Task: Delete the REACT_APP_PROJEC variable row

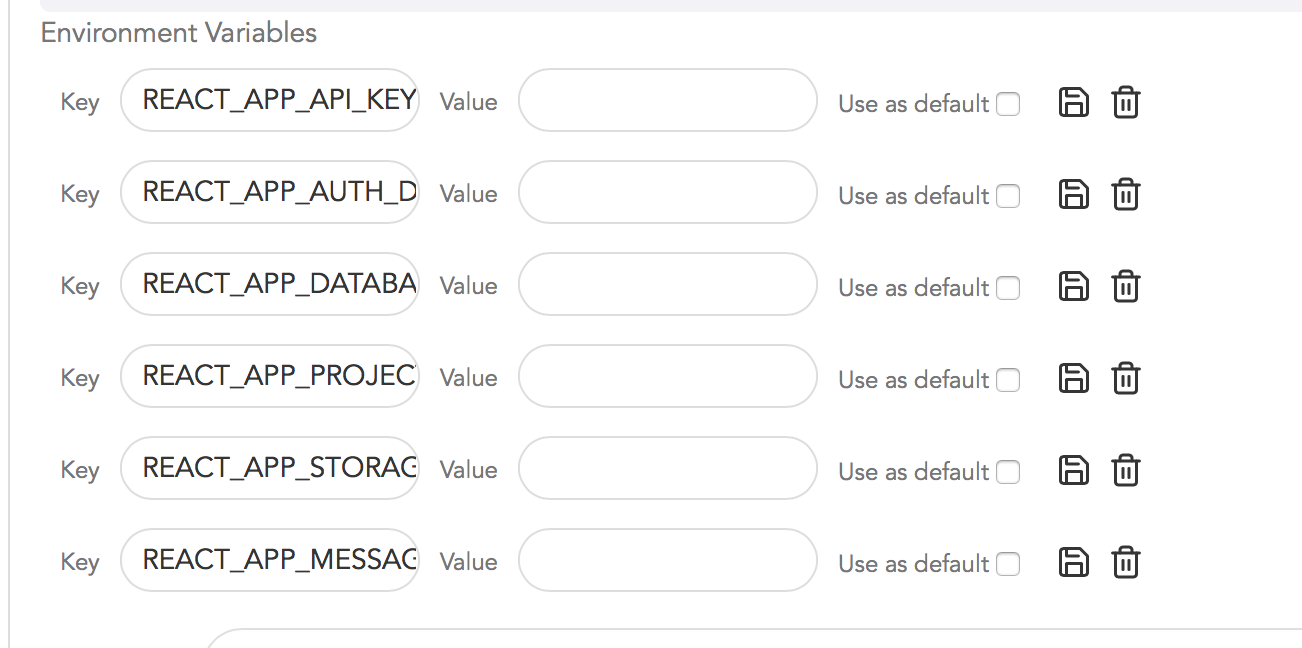Action: pos(1126,378)
